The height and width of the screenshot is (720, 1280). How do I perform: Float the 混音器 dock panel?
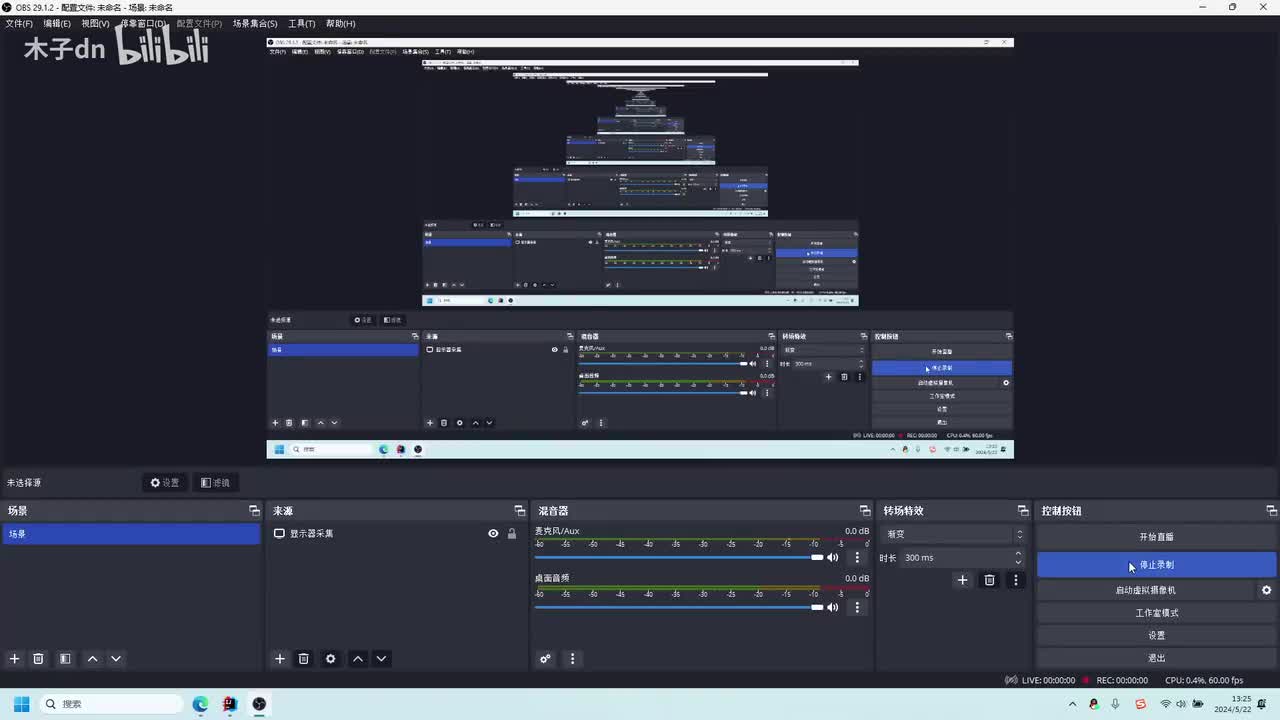865,511
